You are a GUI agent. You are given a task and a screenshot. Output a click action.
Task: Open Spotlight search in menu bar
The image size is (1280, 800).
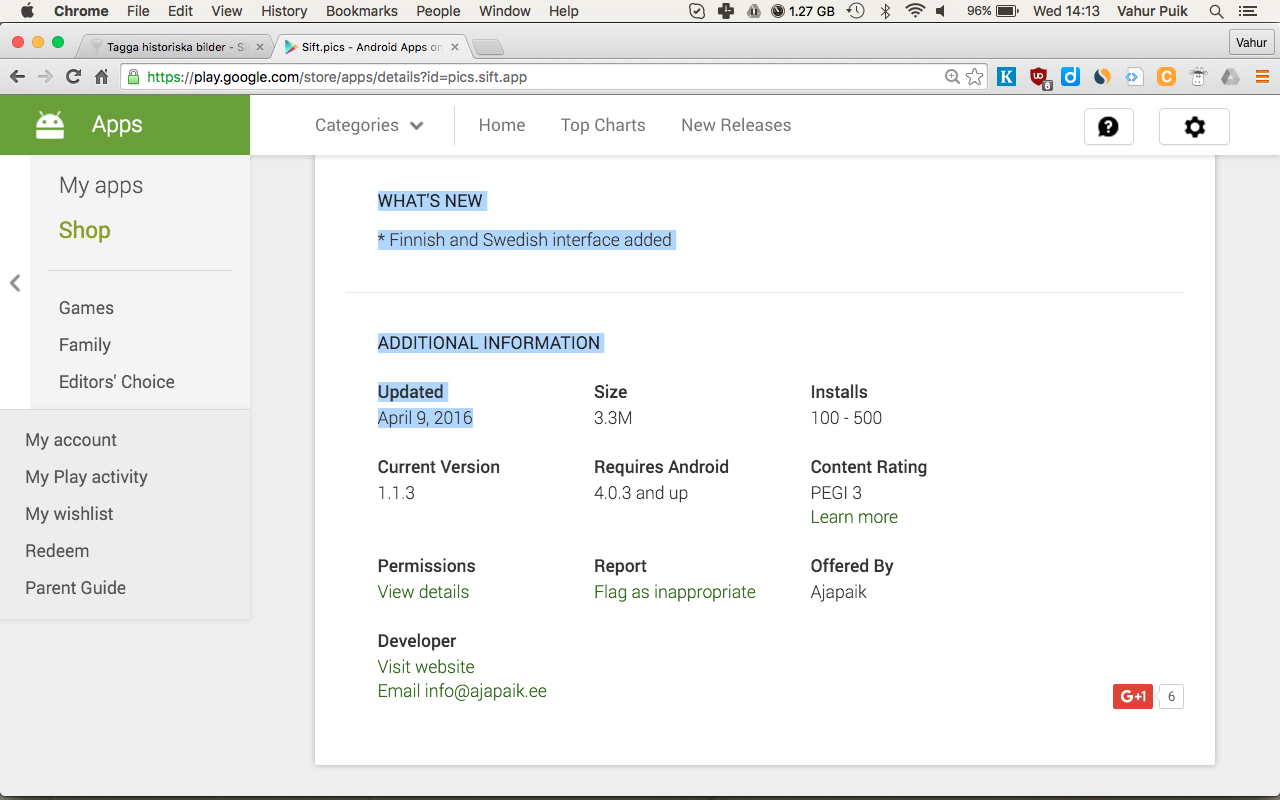(x=1216, y=11)
